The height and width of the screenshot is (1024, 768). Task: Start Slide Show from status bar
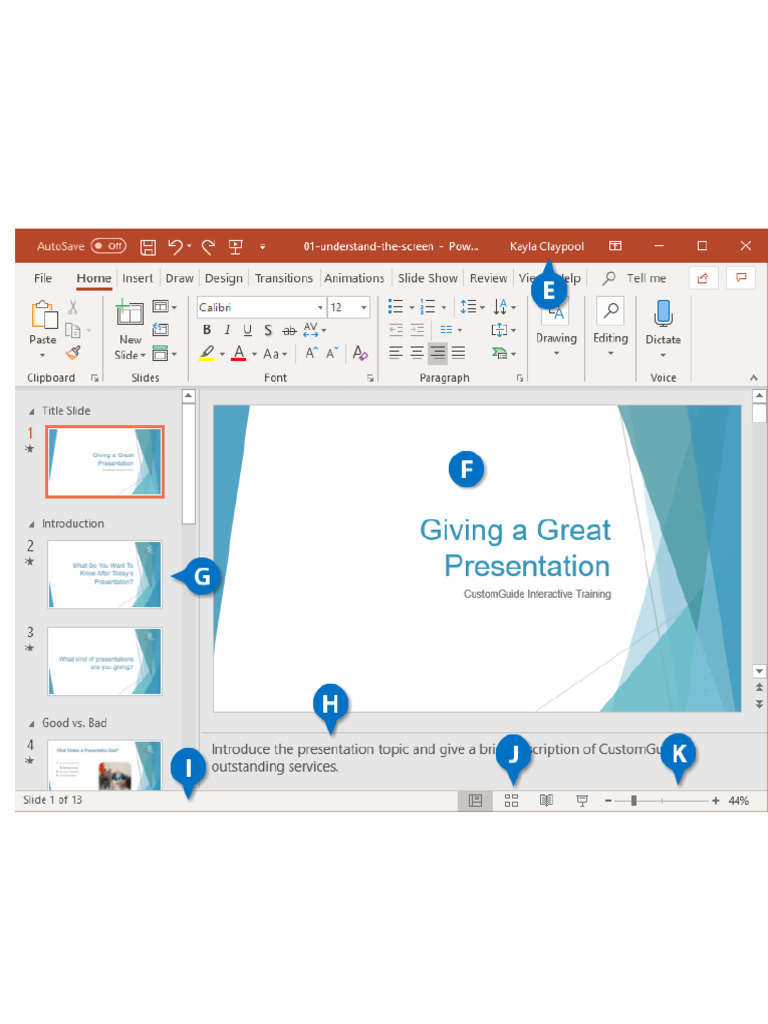[582, 801]
